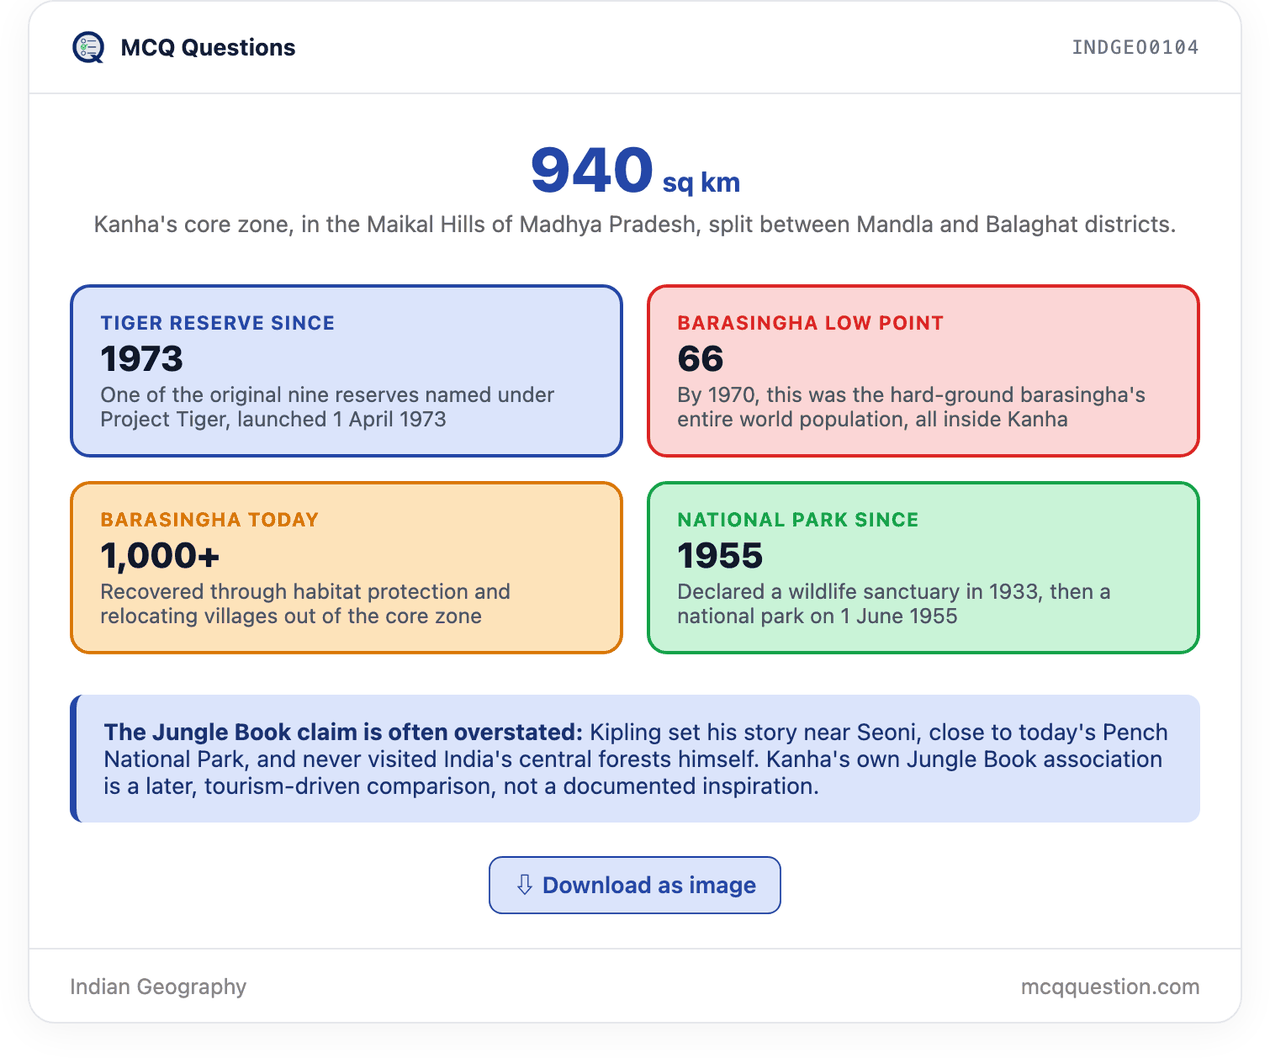Viewport: 1270px width, 1058px height.
Task: Click the 'NATIONAL PARK SINCE' green heading
Action: click(x=798, y=520)
